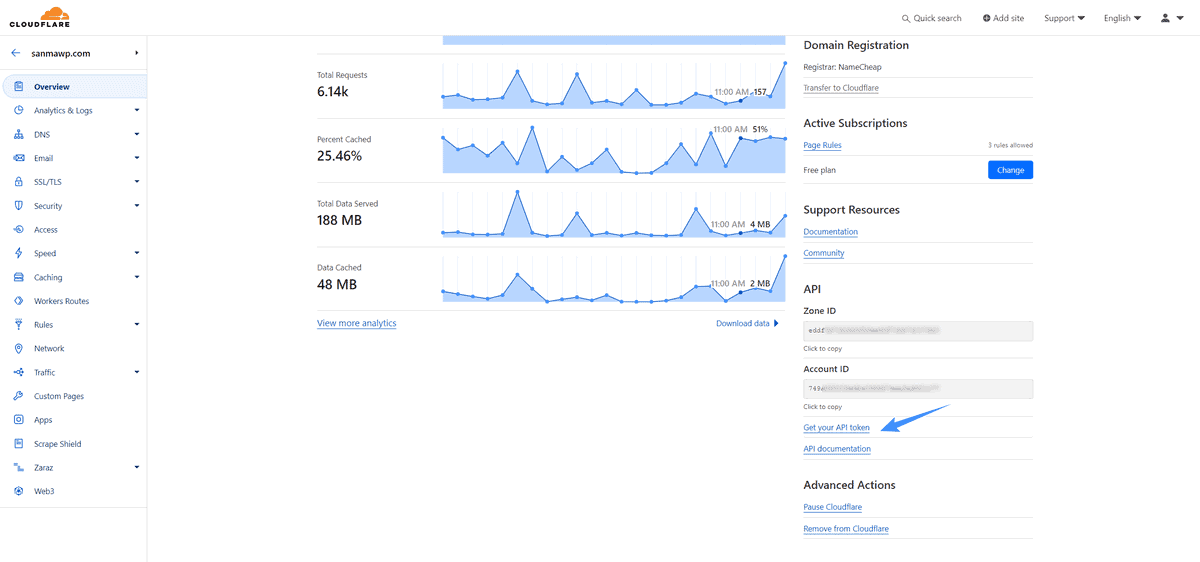Click the blue Change plan button
This screenshot has width=1200, height=562.
(1010, 170)
